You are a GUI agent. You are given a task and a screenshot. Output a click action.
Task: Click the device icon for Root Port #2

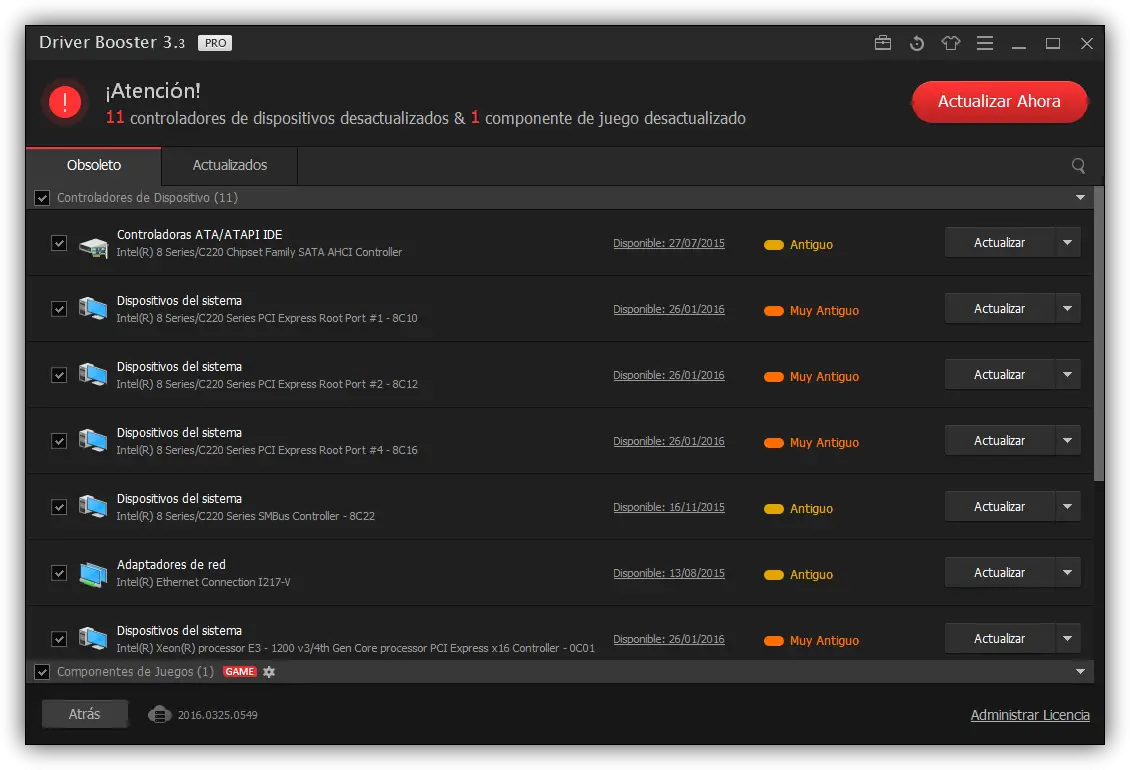click(93, 376)
